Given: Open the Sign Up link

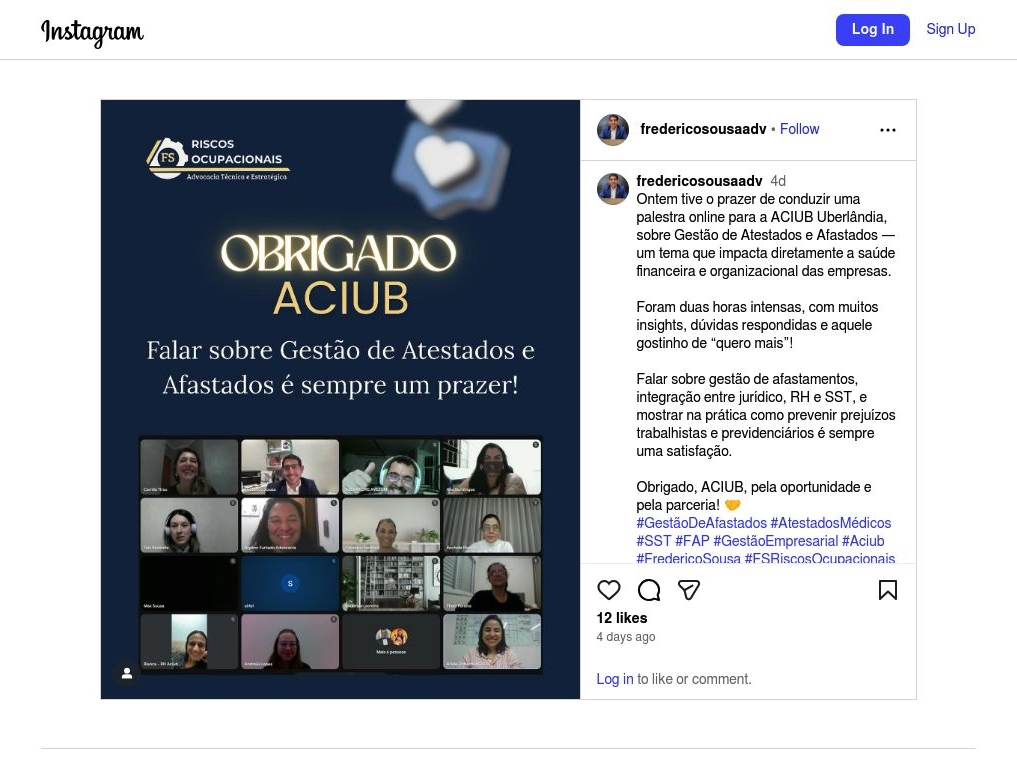Looking at the screenshot, I should pyautogui.click(x=950, y=29).
